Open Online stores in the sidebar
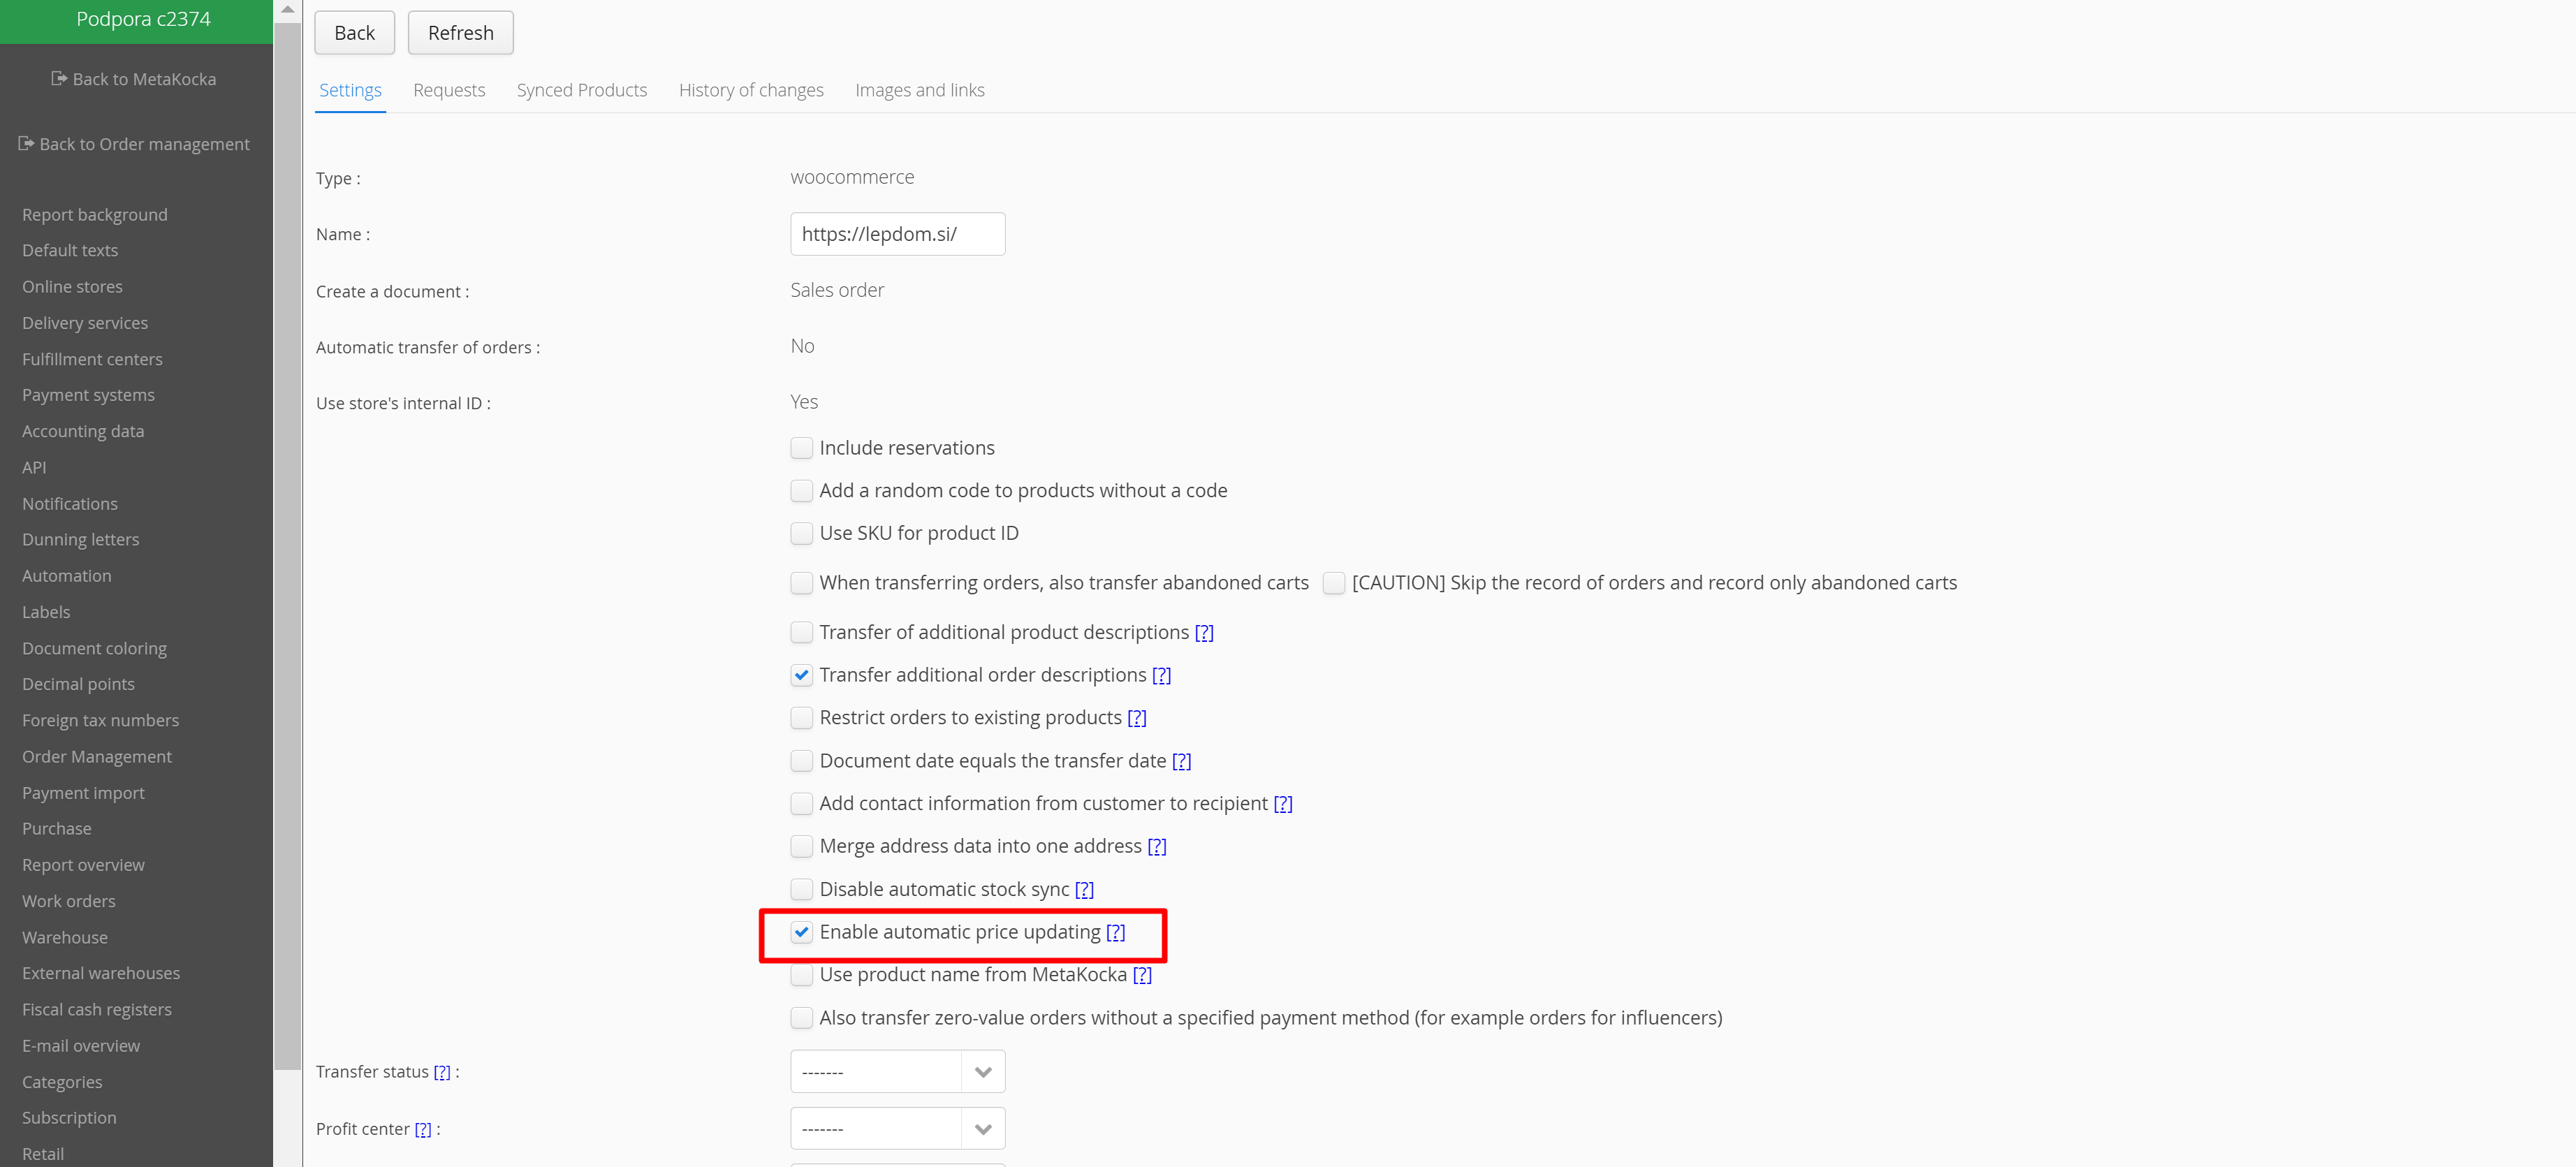The height and width of the screenshot is (1167, 2576). [x=72, y=287]
